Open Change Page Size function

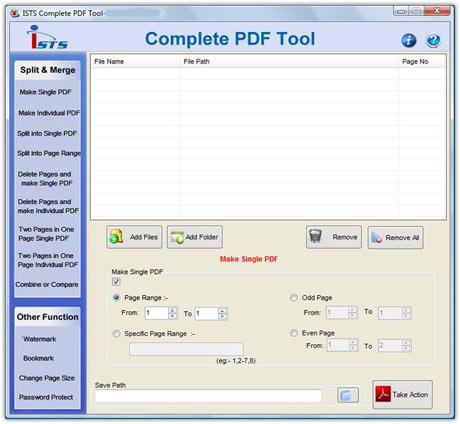pyautogui.click(x=47, y=378)
